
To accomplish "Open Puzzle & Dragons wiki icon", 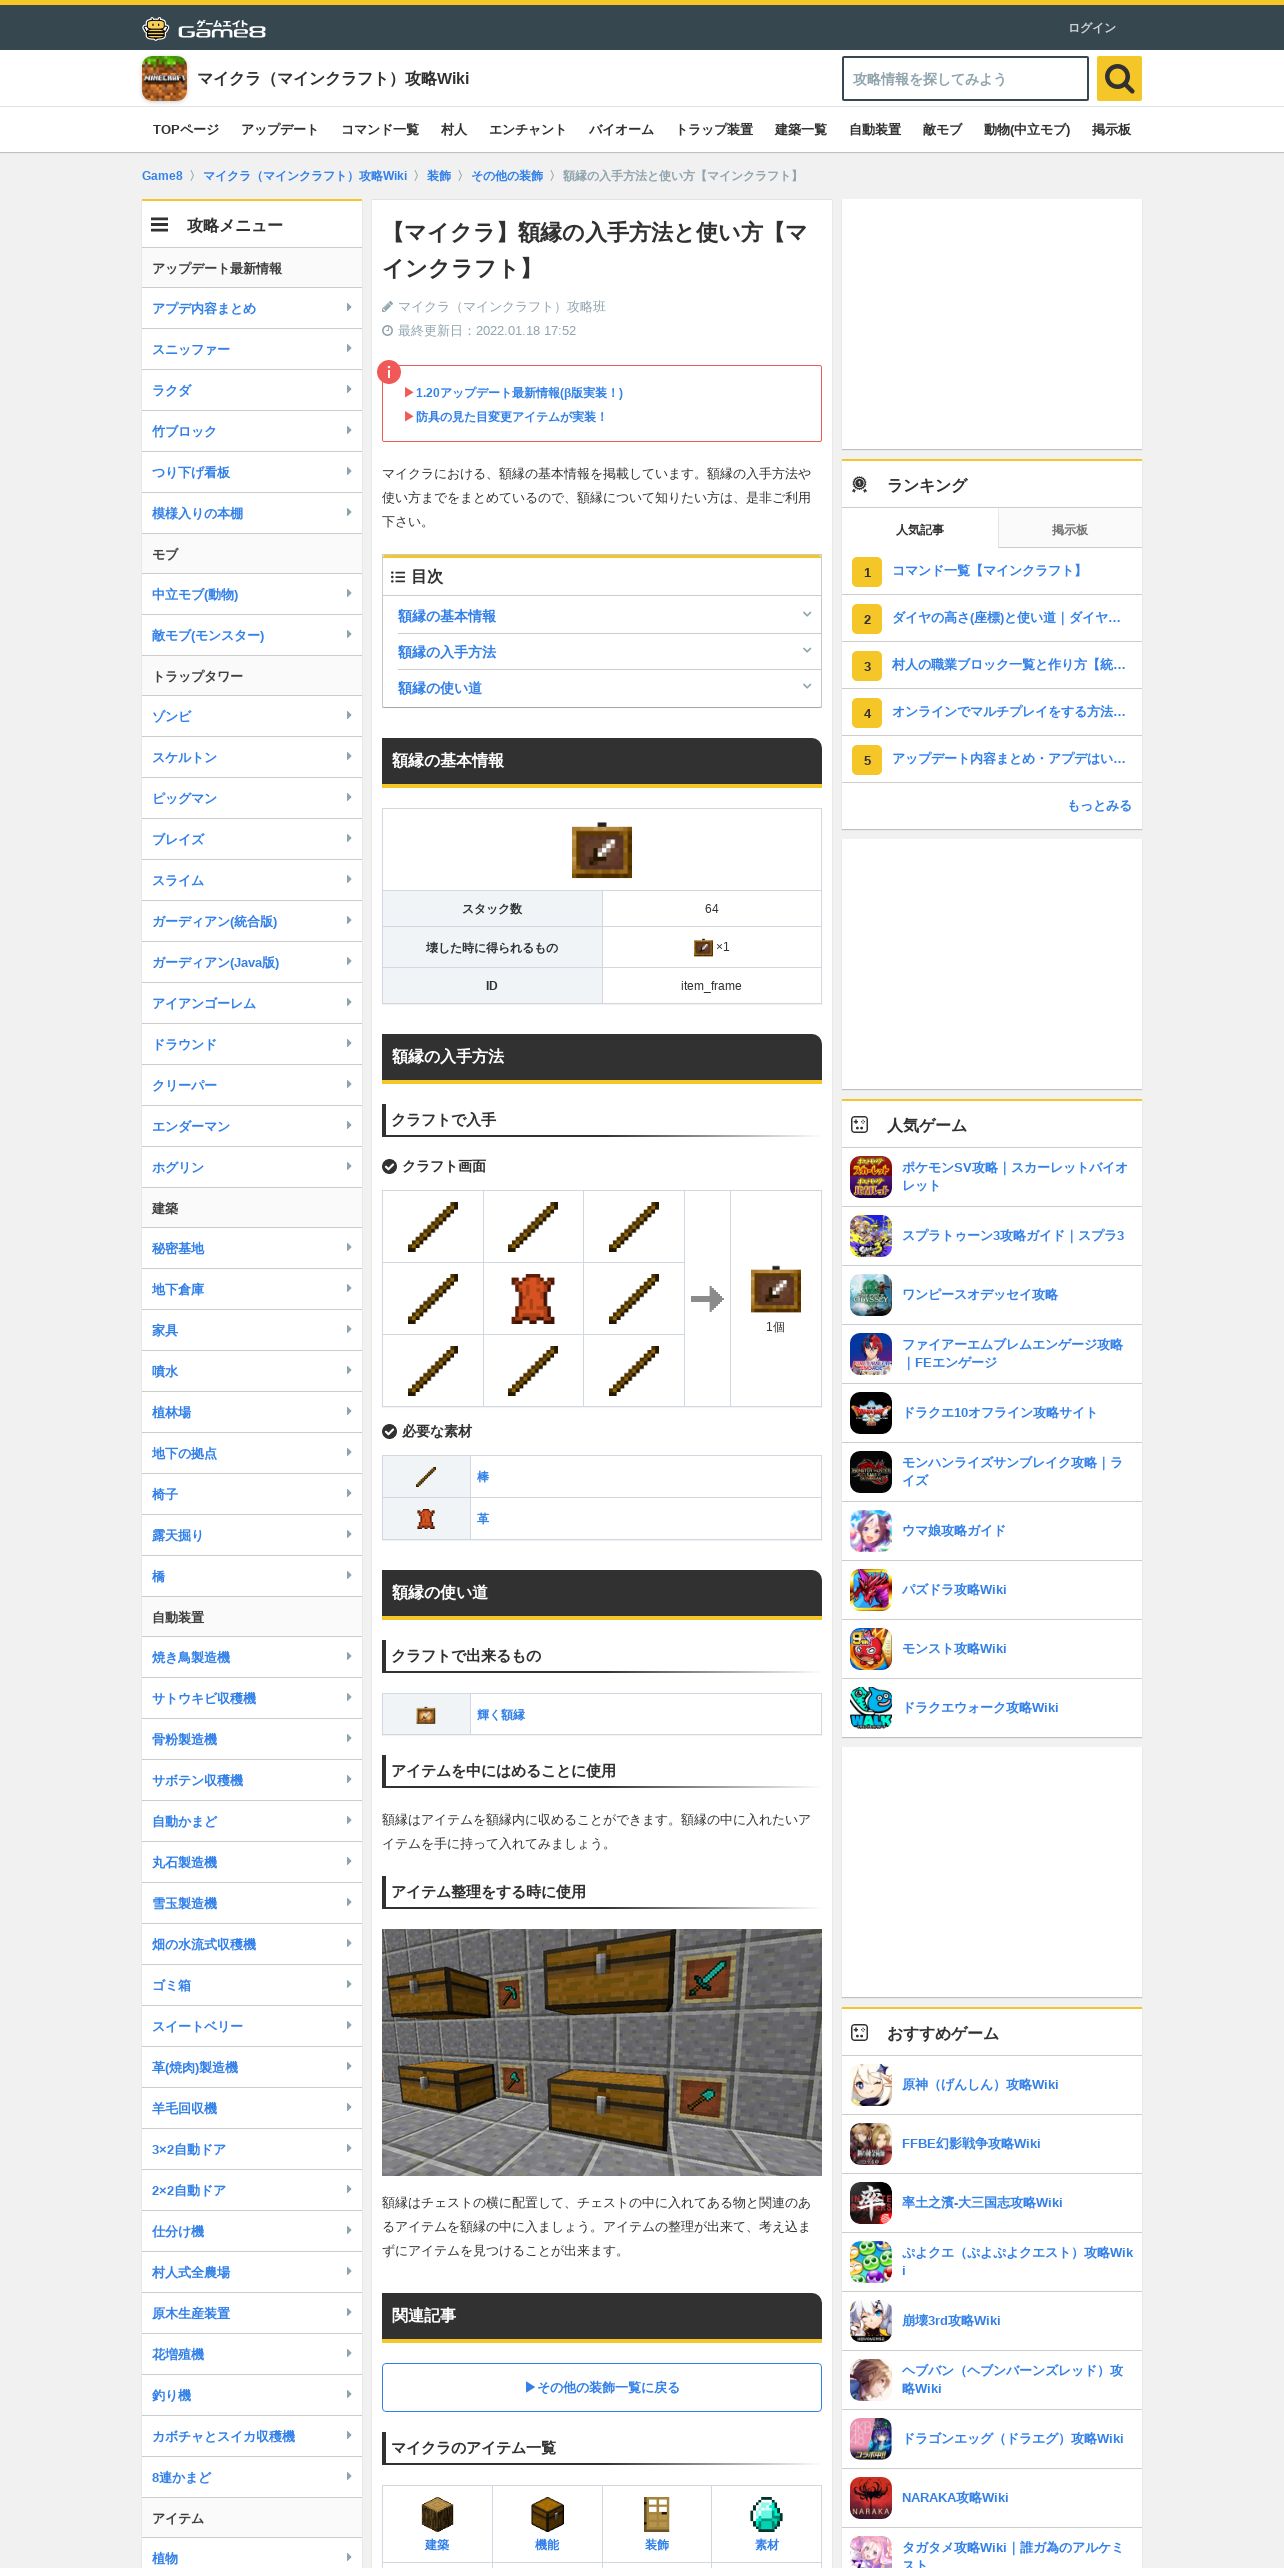I will (x=871, y=1590).
